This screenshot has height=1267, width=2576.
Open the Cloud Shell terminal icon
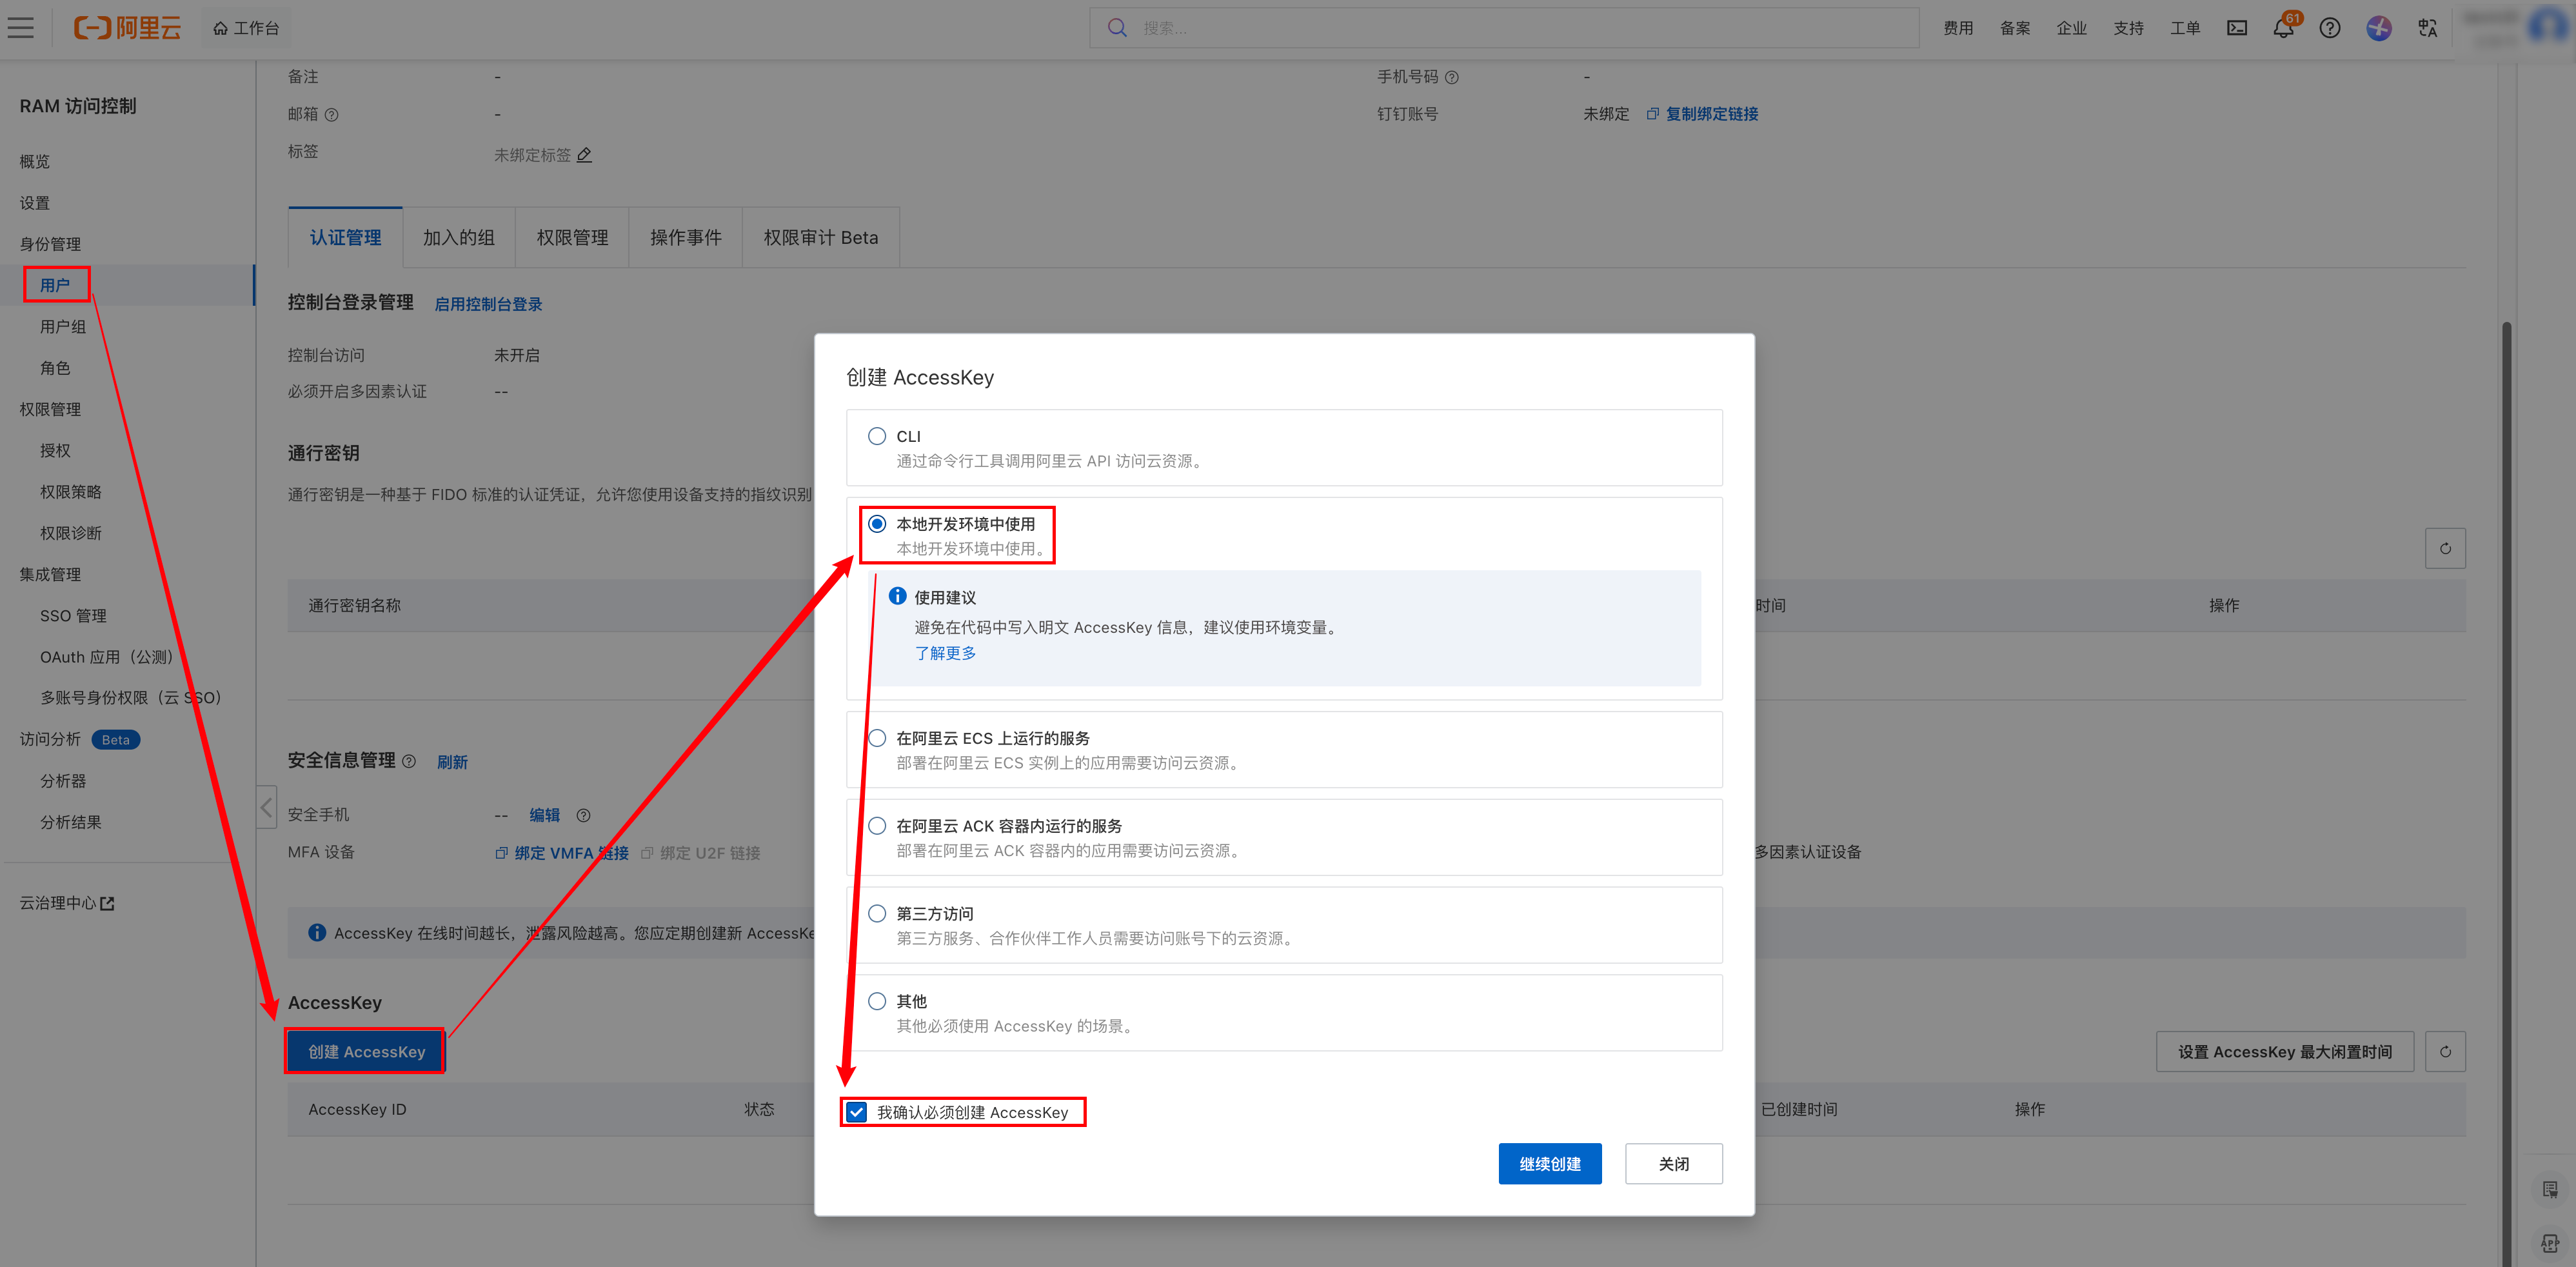point(2236,28)
